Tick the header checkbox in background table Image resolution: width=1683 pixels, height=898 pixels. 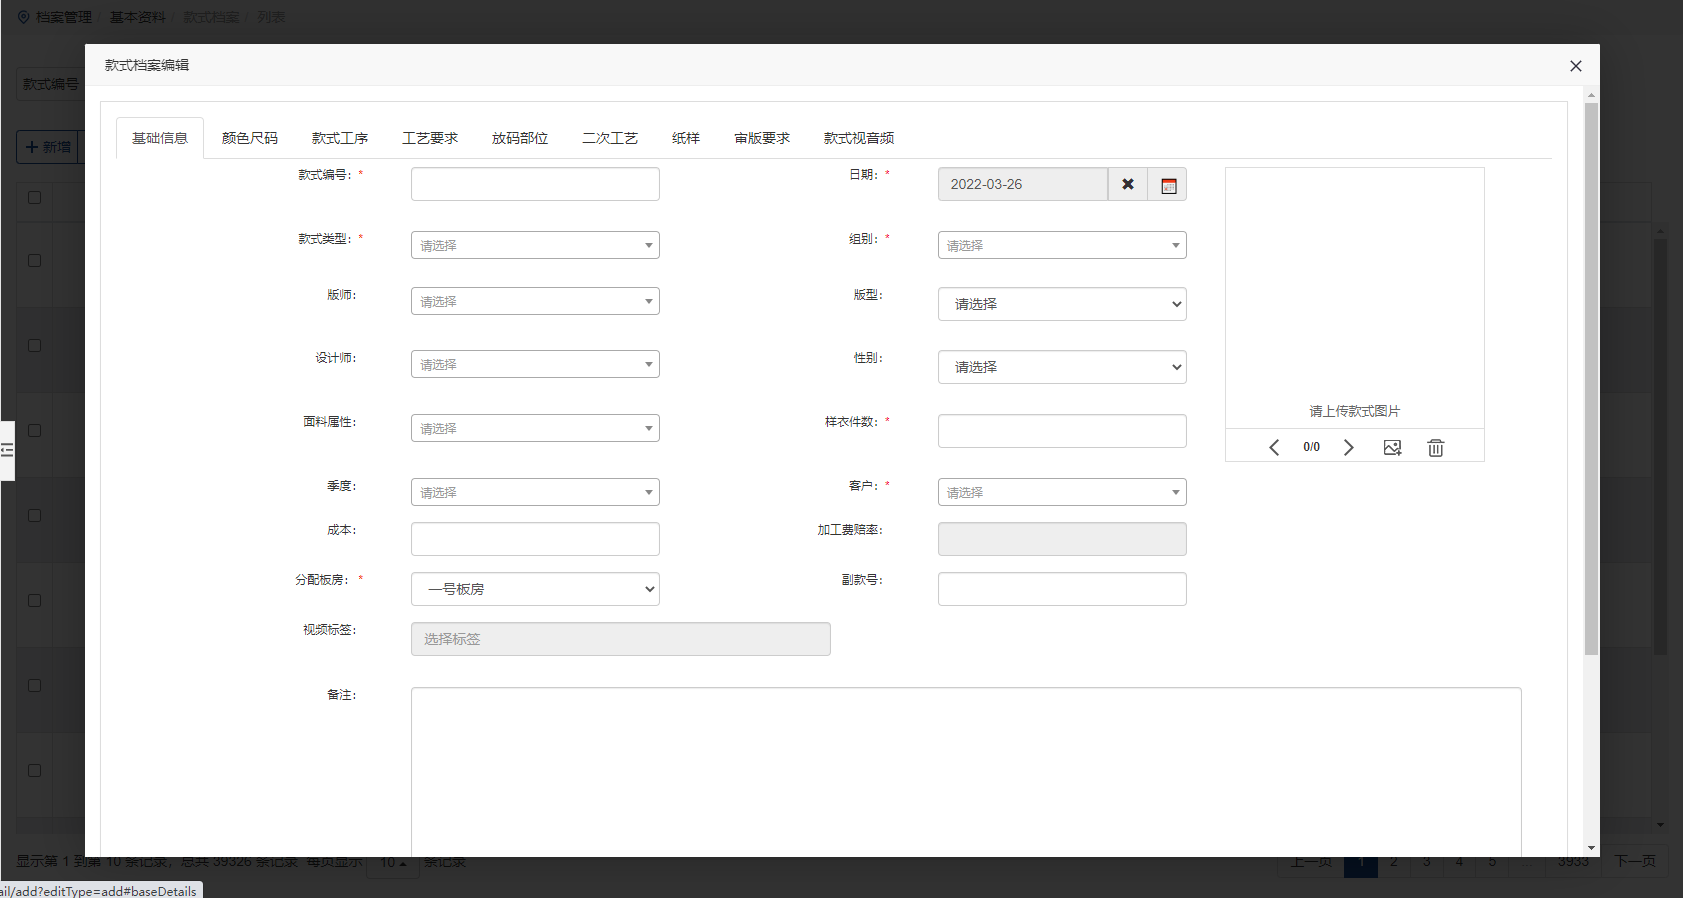(x=34, y=197)
